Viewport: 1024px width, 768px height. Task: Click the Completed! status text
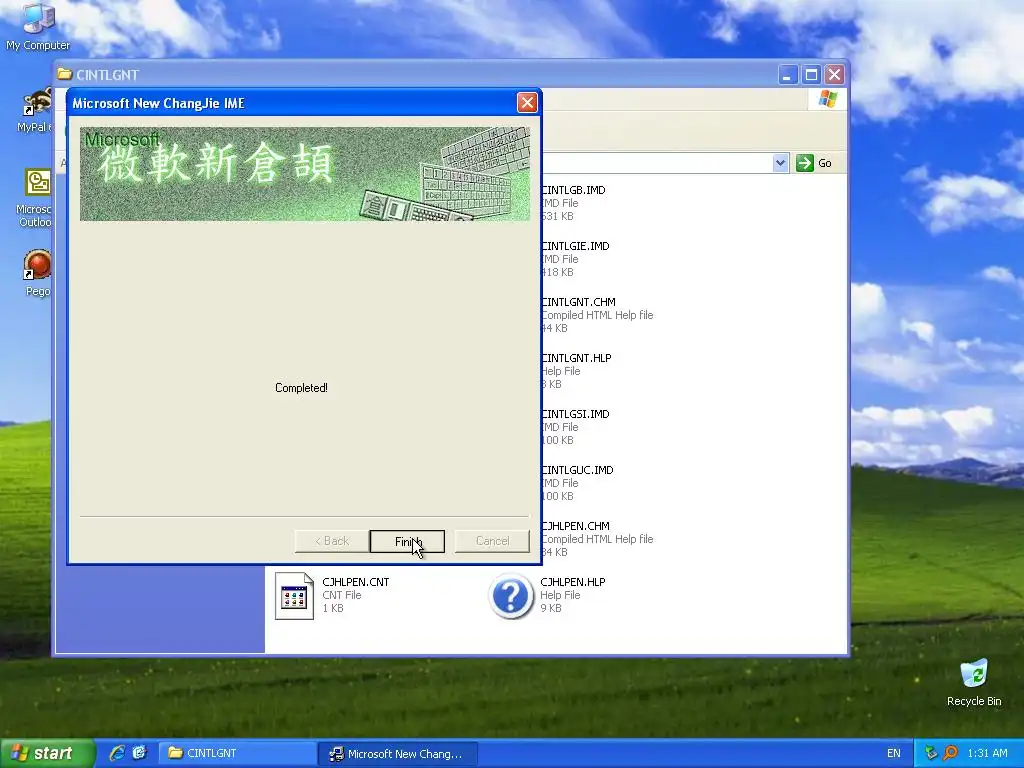click(x=301, y=388)
